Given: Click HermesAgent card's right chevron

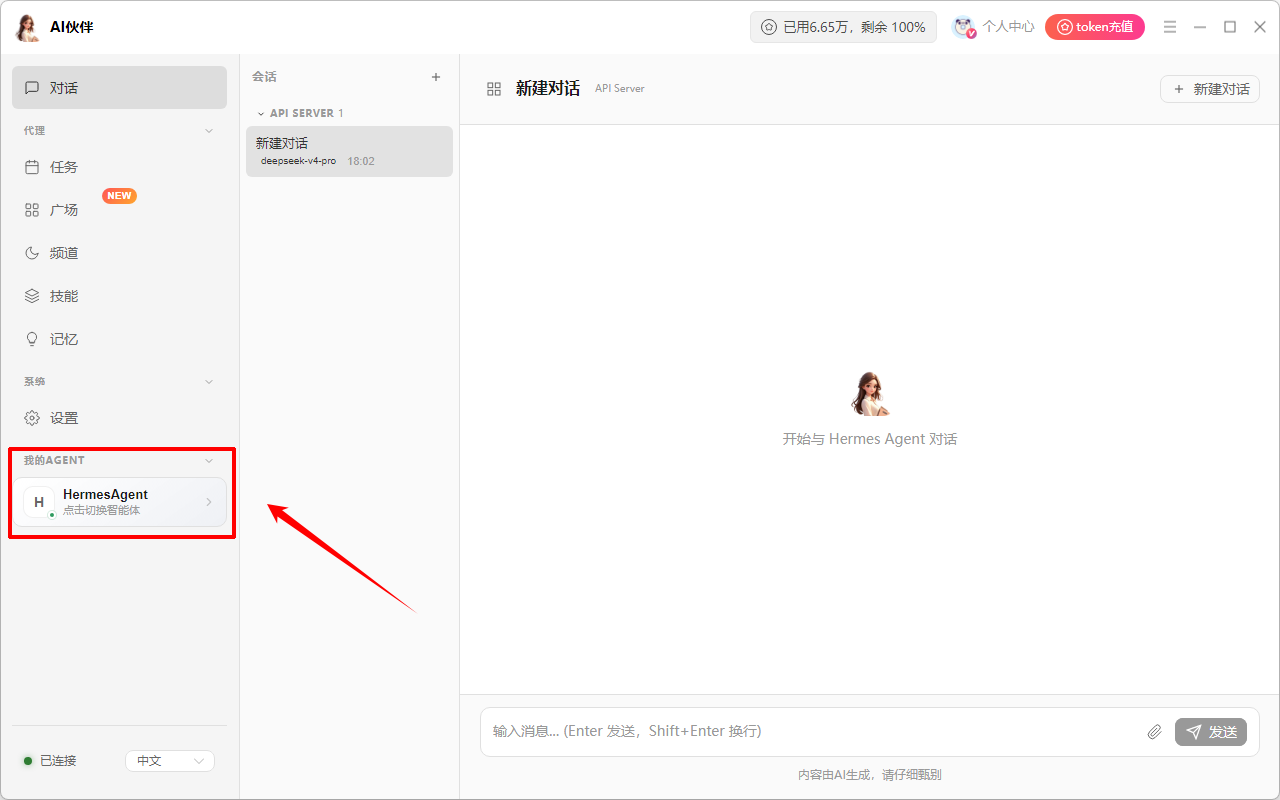Looking at the screenshot, I should tap(209, 502).
